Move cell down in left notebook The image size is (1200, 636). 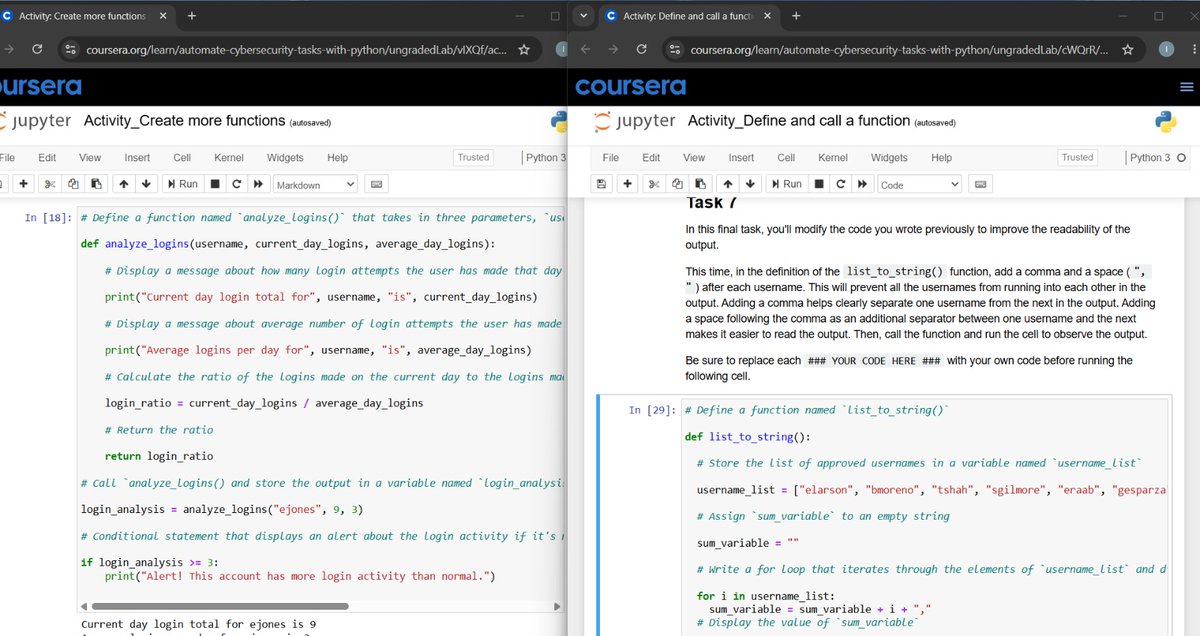[146, 184]
